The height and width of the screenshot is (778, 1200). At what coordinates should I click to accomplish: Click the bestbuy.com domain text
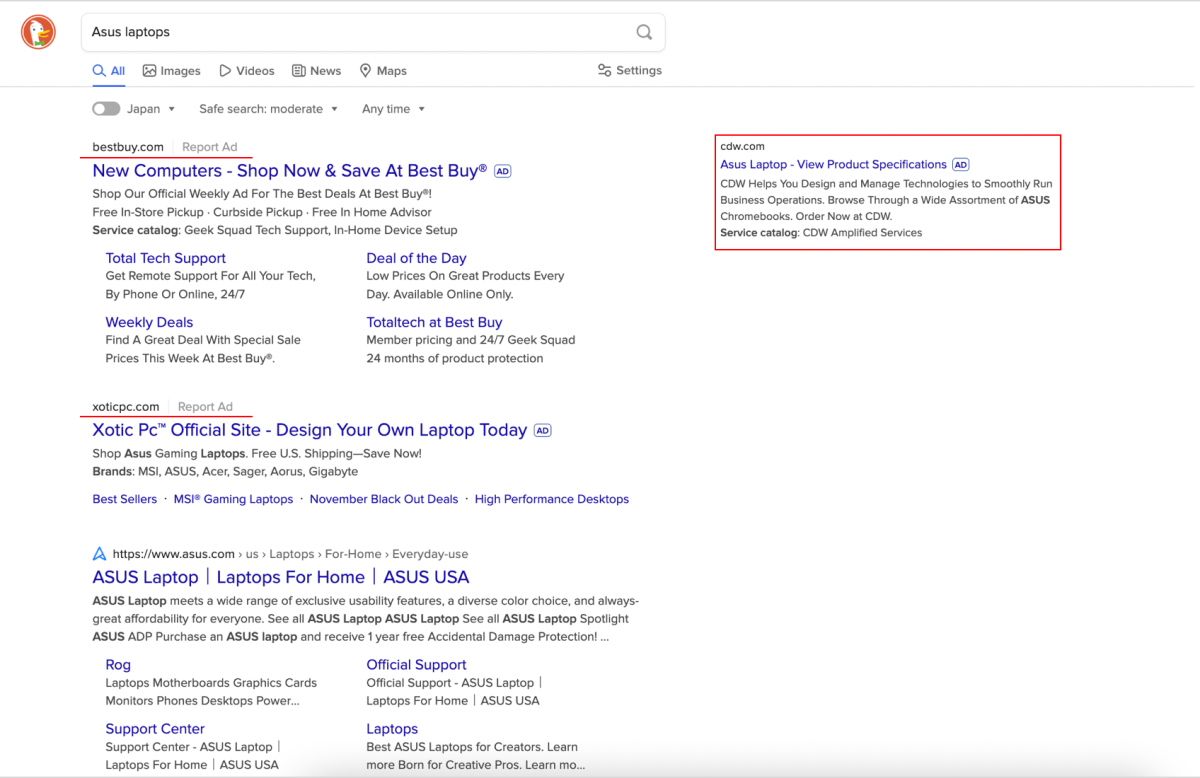pos(128,147)
